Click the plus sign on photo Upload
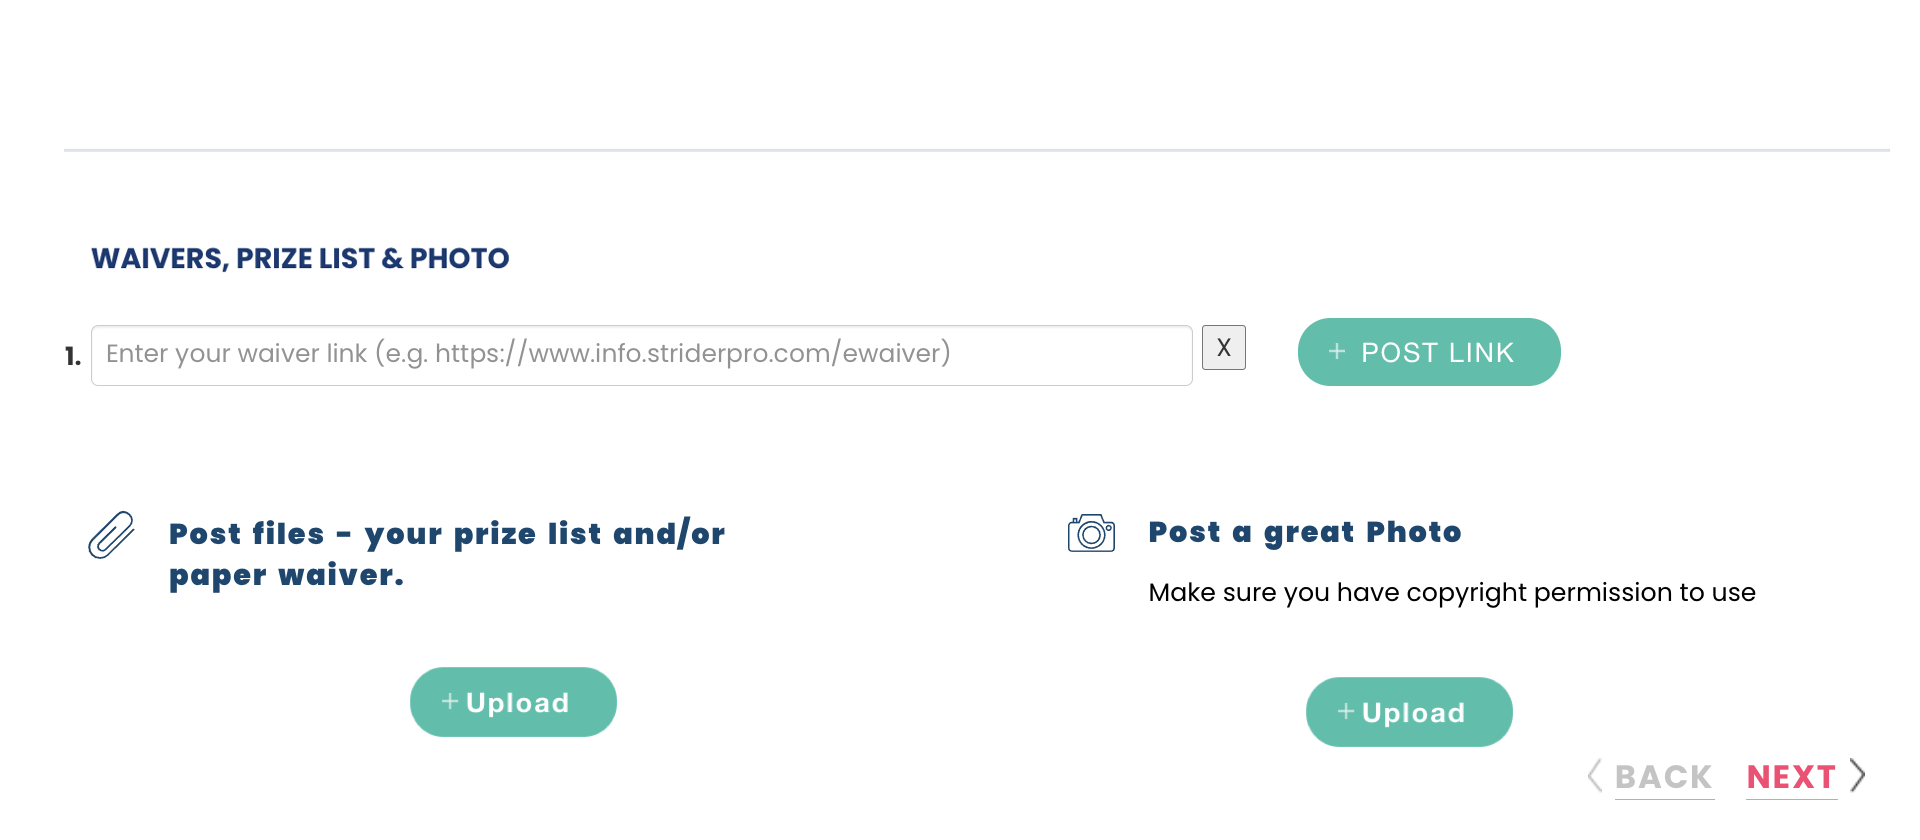1920x840 pixels. click(1346, 712)
